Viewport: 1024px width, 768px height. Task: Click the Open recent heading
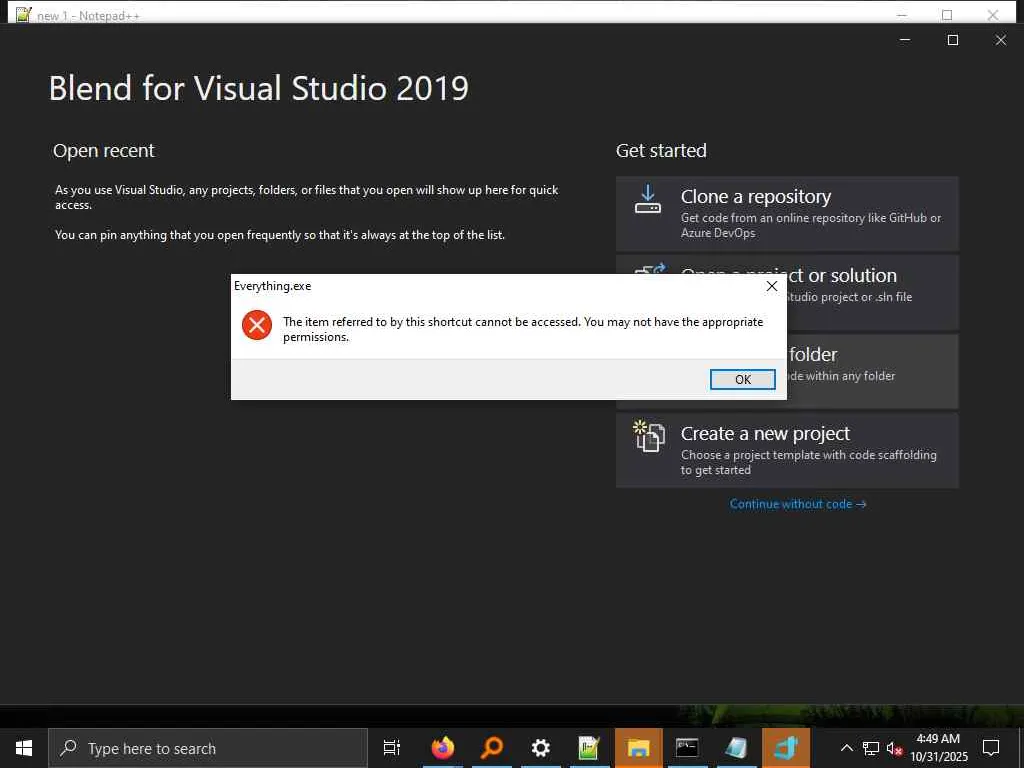coord(104,151)
